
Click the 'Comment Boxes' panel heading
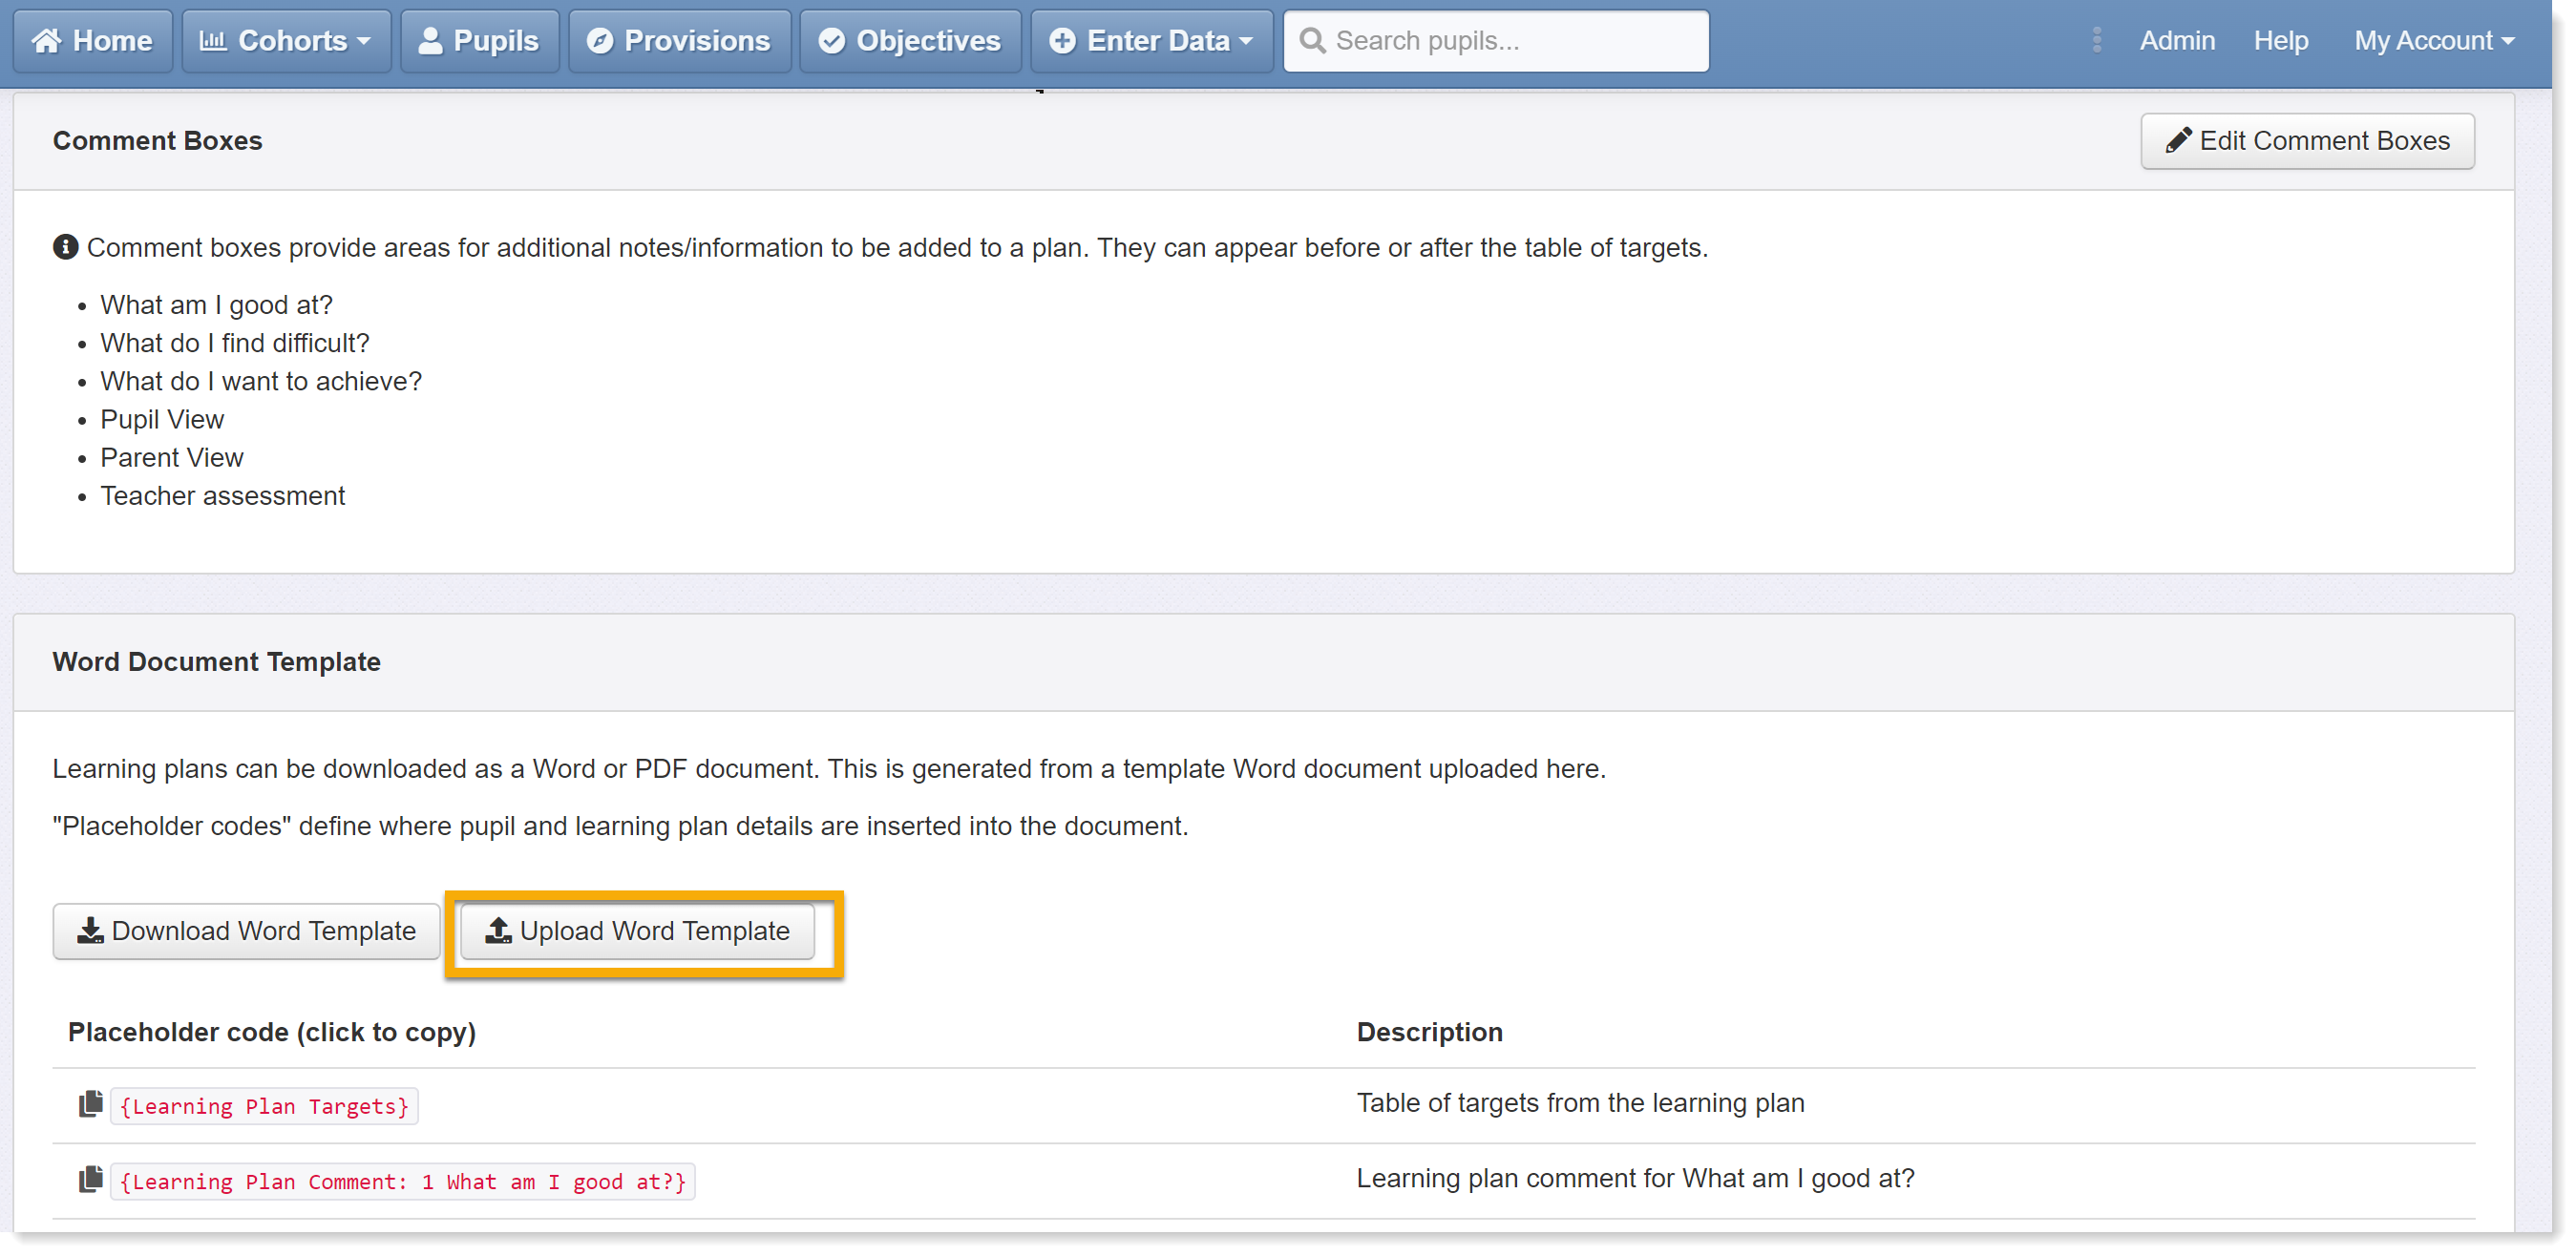pos(157,141)
